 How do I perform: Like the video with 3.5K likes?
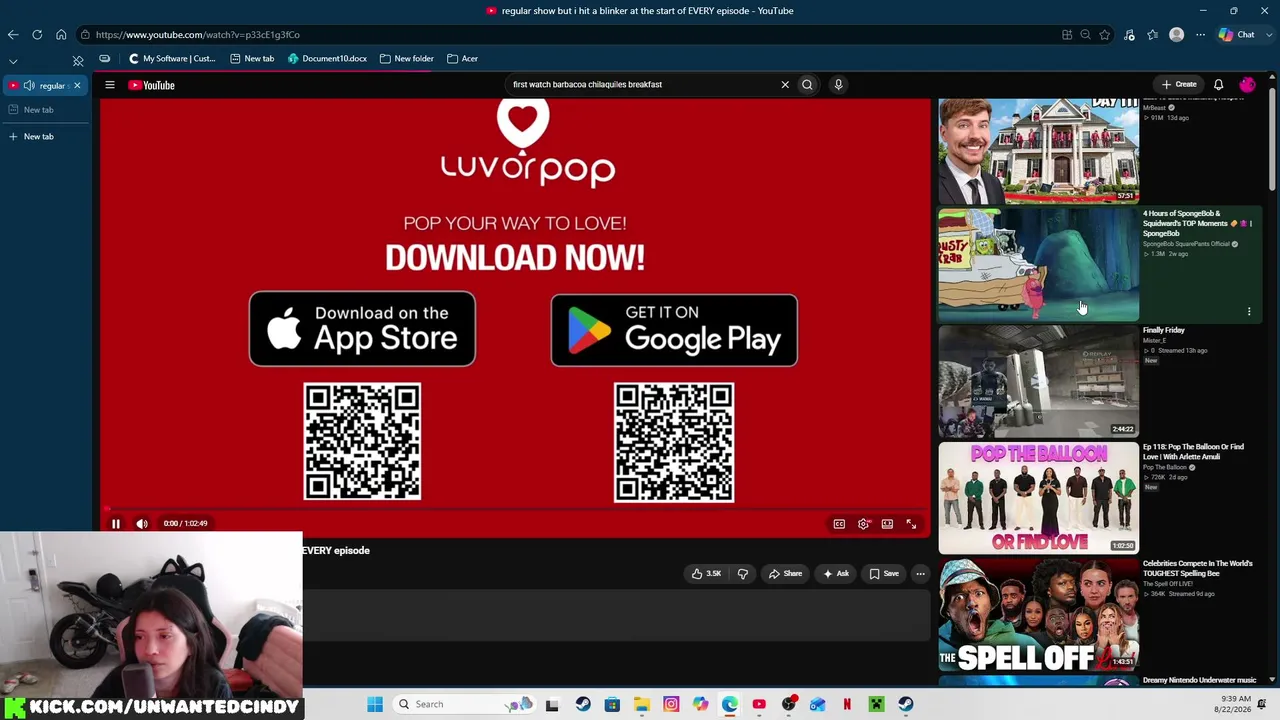[x=706, y=573]
